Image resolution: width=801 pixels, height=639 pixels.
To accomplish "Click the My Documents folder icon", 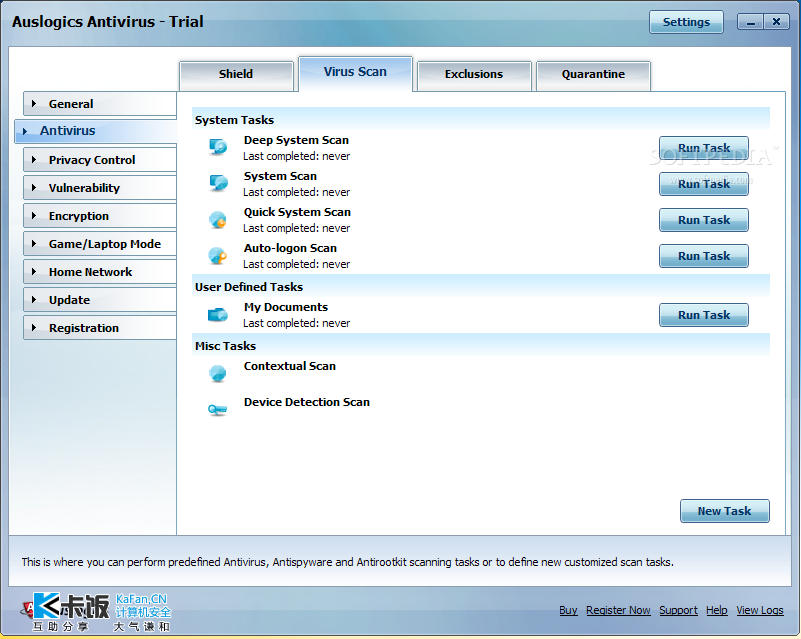I will [x=218, y=315].
